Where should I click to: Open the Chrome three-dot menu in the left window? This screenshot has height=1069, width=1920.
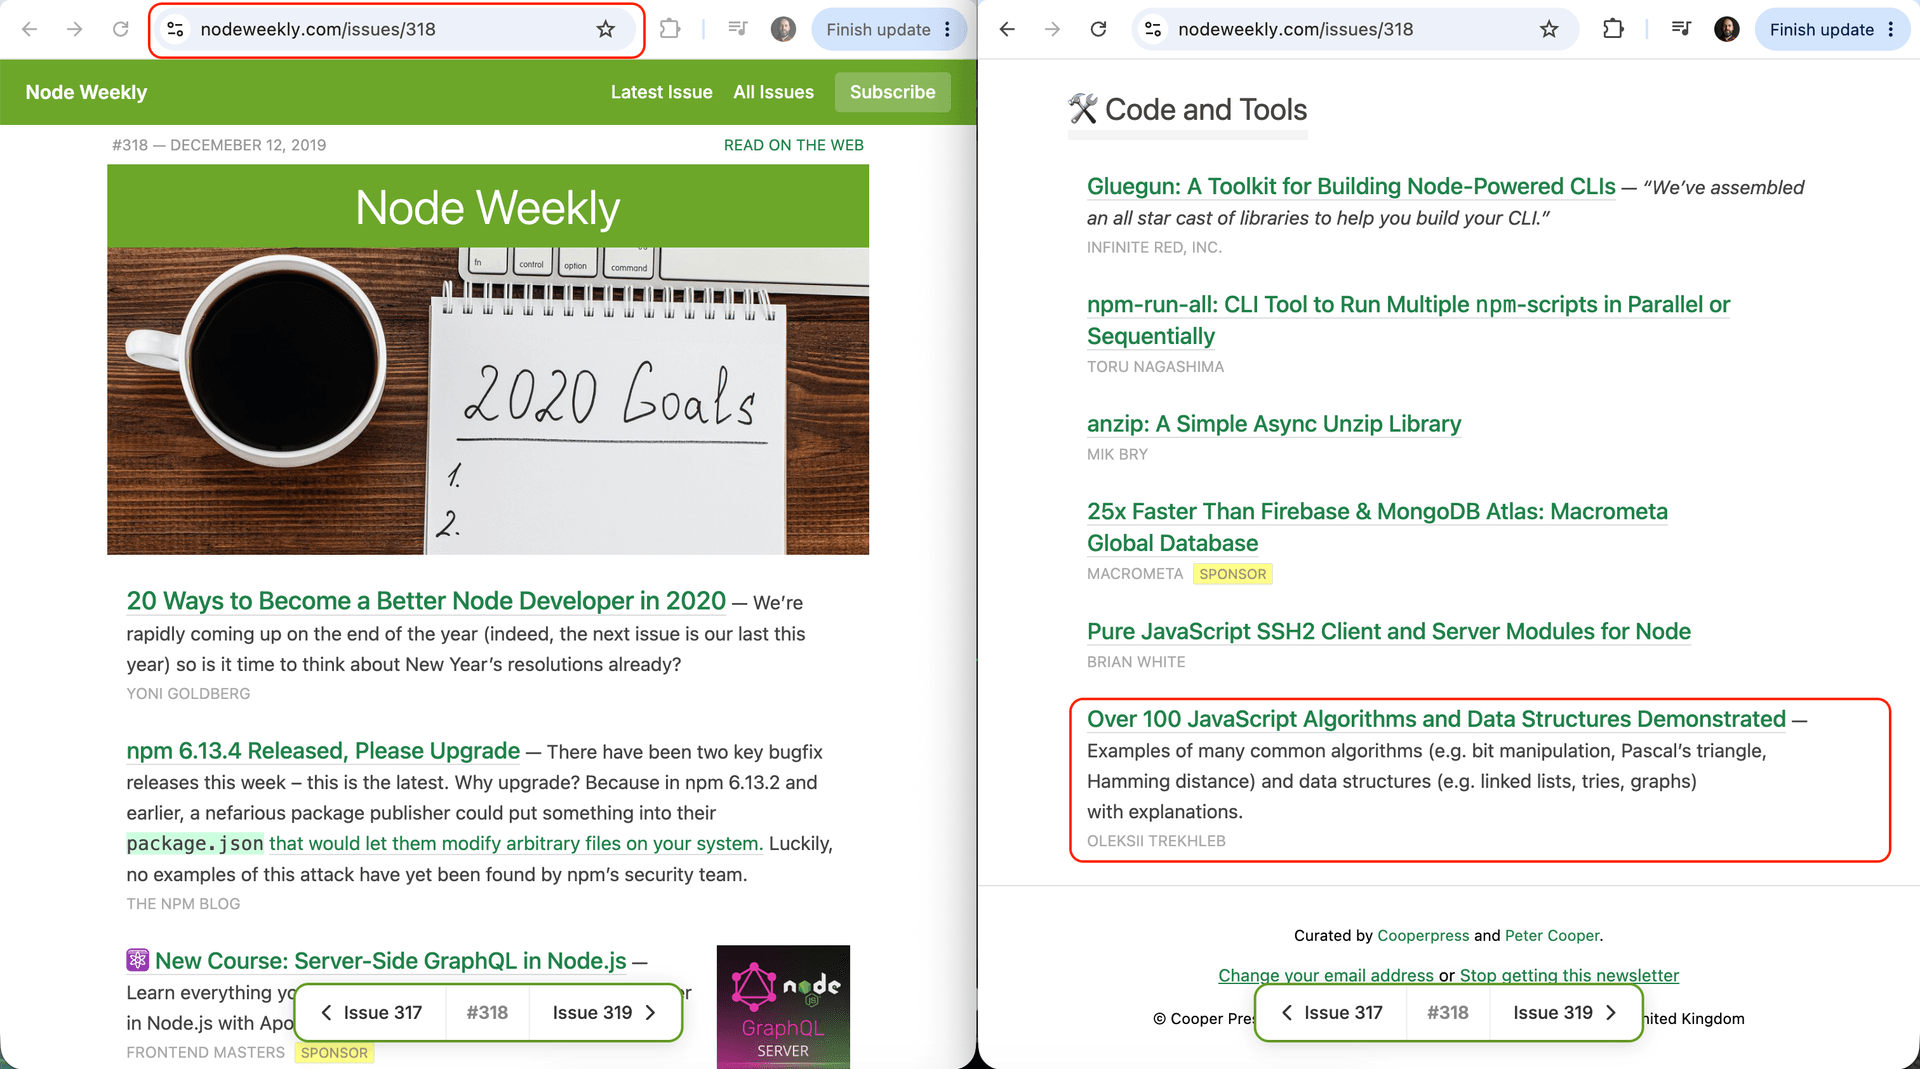point(948,29)
